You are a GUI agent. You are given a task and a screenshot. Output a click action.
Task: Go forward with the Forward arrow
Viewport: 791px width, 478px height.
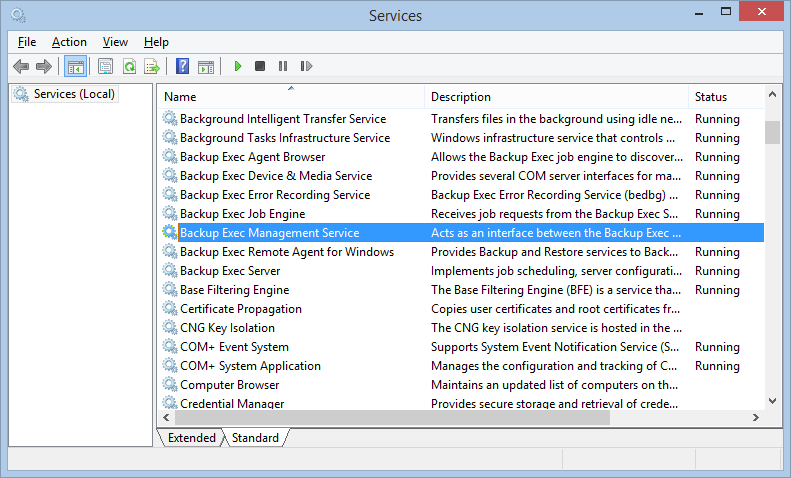point(44,66)
